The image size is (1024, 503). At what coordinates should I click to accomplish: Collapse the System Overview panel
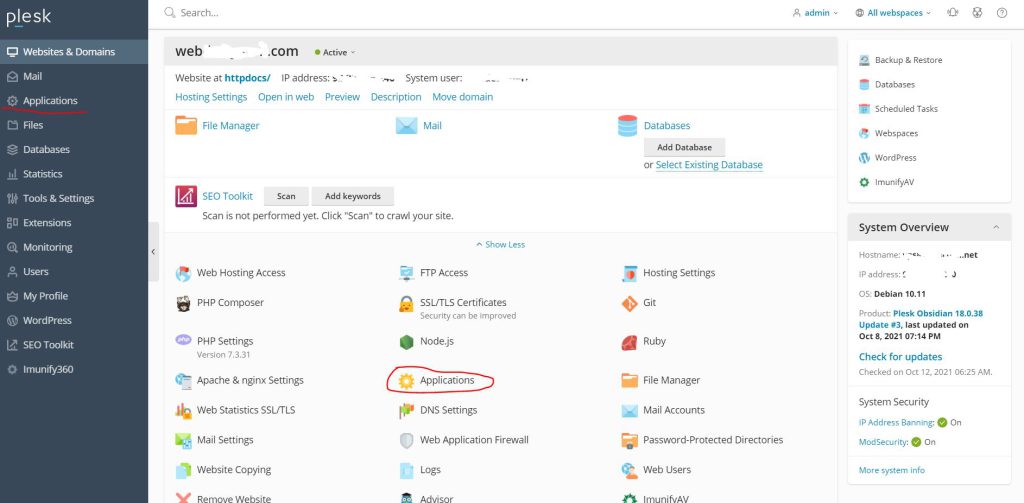(996, 227)
